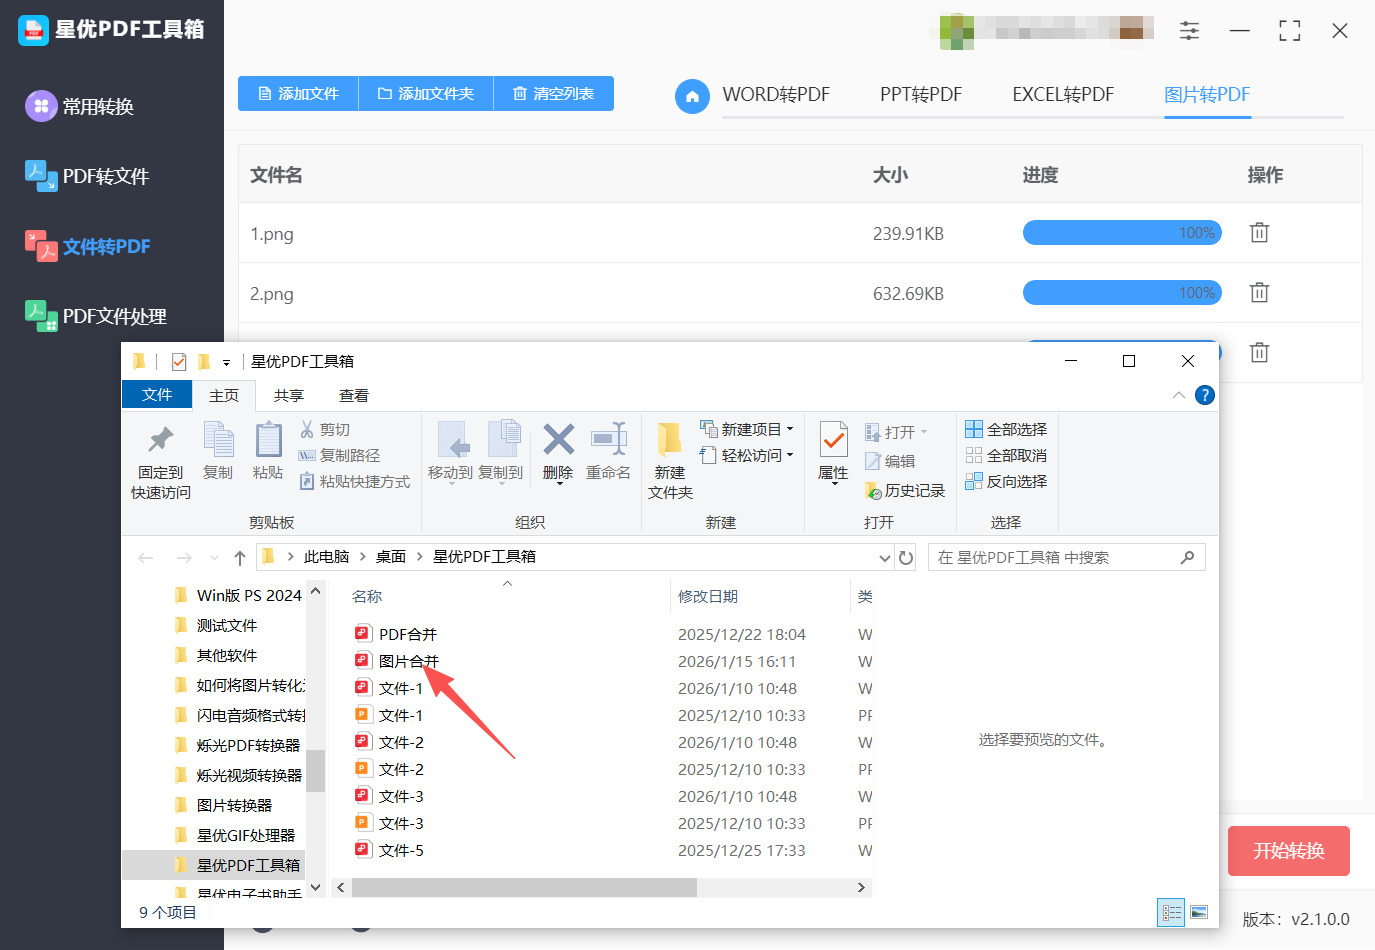
Task: Click the 属性 properties icon in Explorer
Action: click(833, 439)
